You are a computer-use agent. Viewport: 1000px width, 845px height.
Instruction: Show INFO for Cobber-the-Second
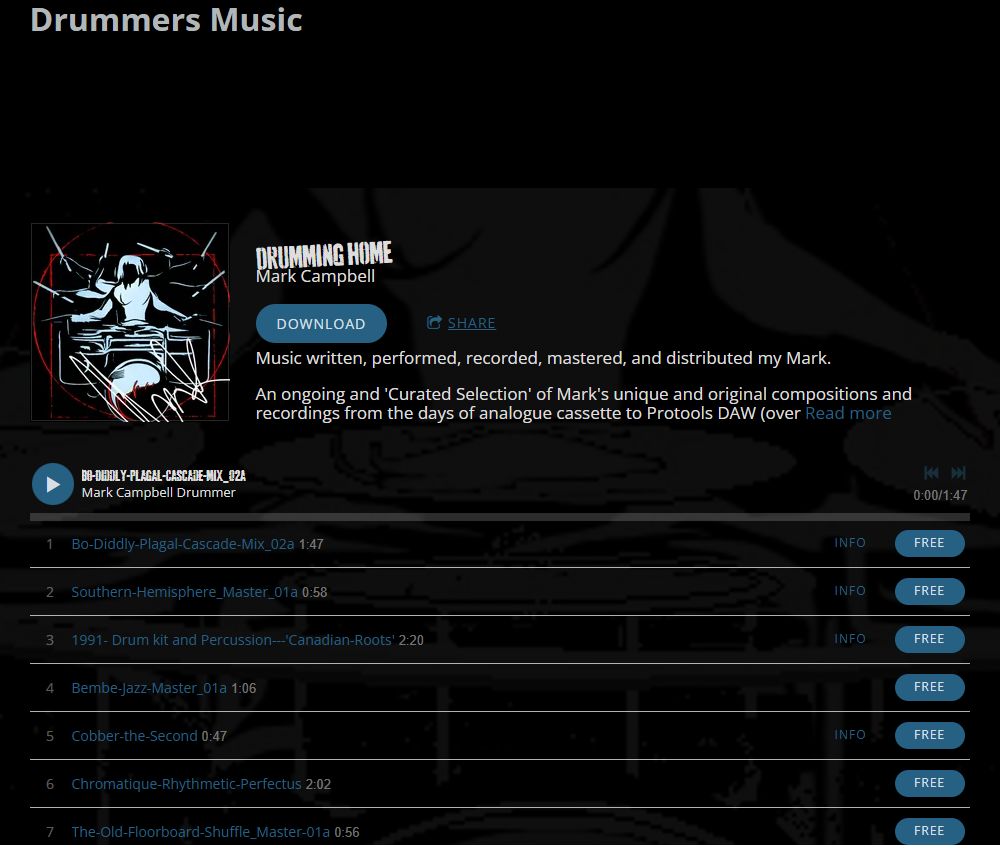point(849,735)
